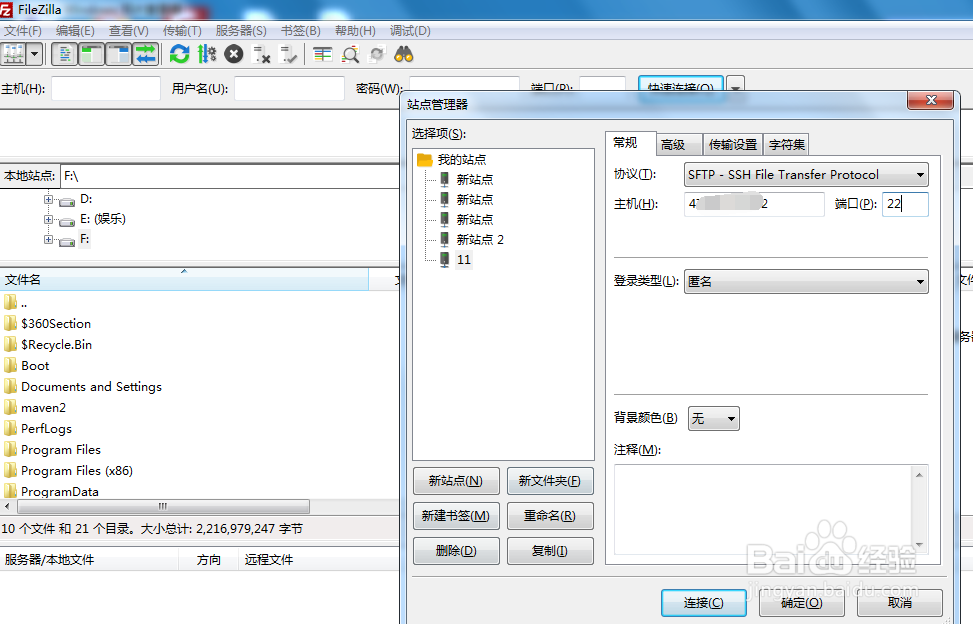
Task: Open the 服务器(S) menu
Action: (x=241, y=31)
